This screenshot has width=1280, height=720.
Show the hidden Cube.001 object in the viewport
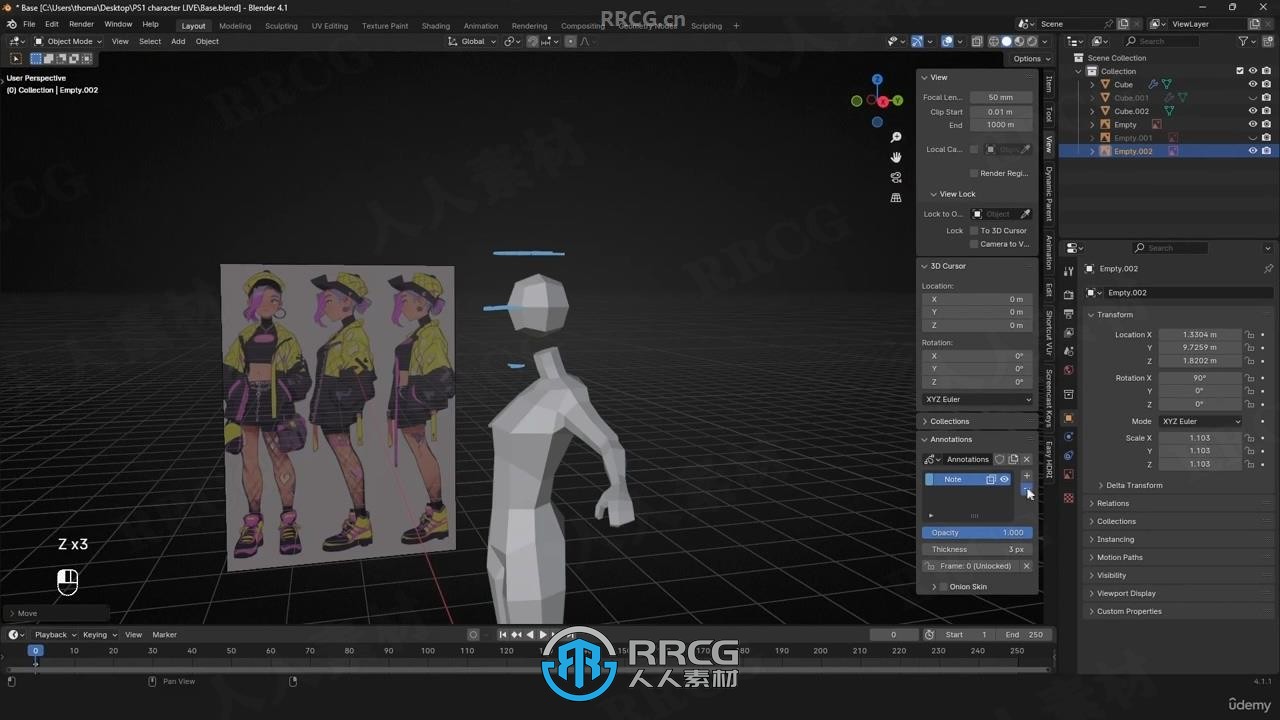1252,98
